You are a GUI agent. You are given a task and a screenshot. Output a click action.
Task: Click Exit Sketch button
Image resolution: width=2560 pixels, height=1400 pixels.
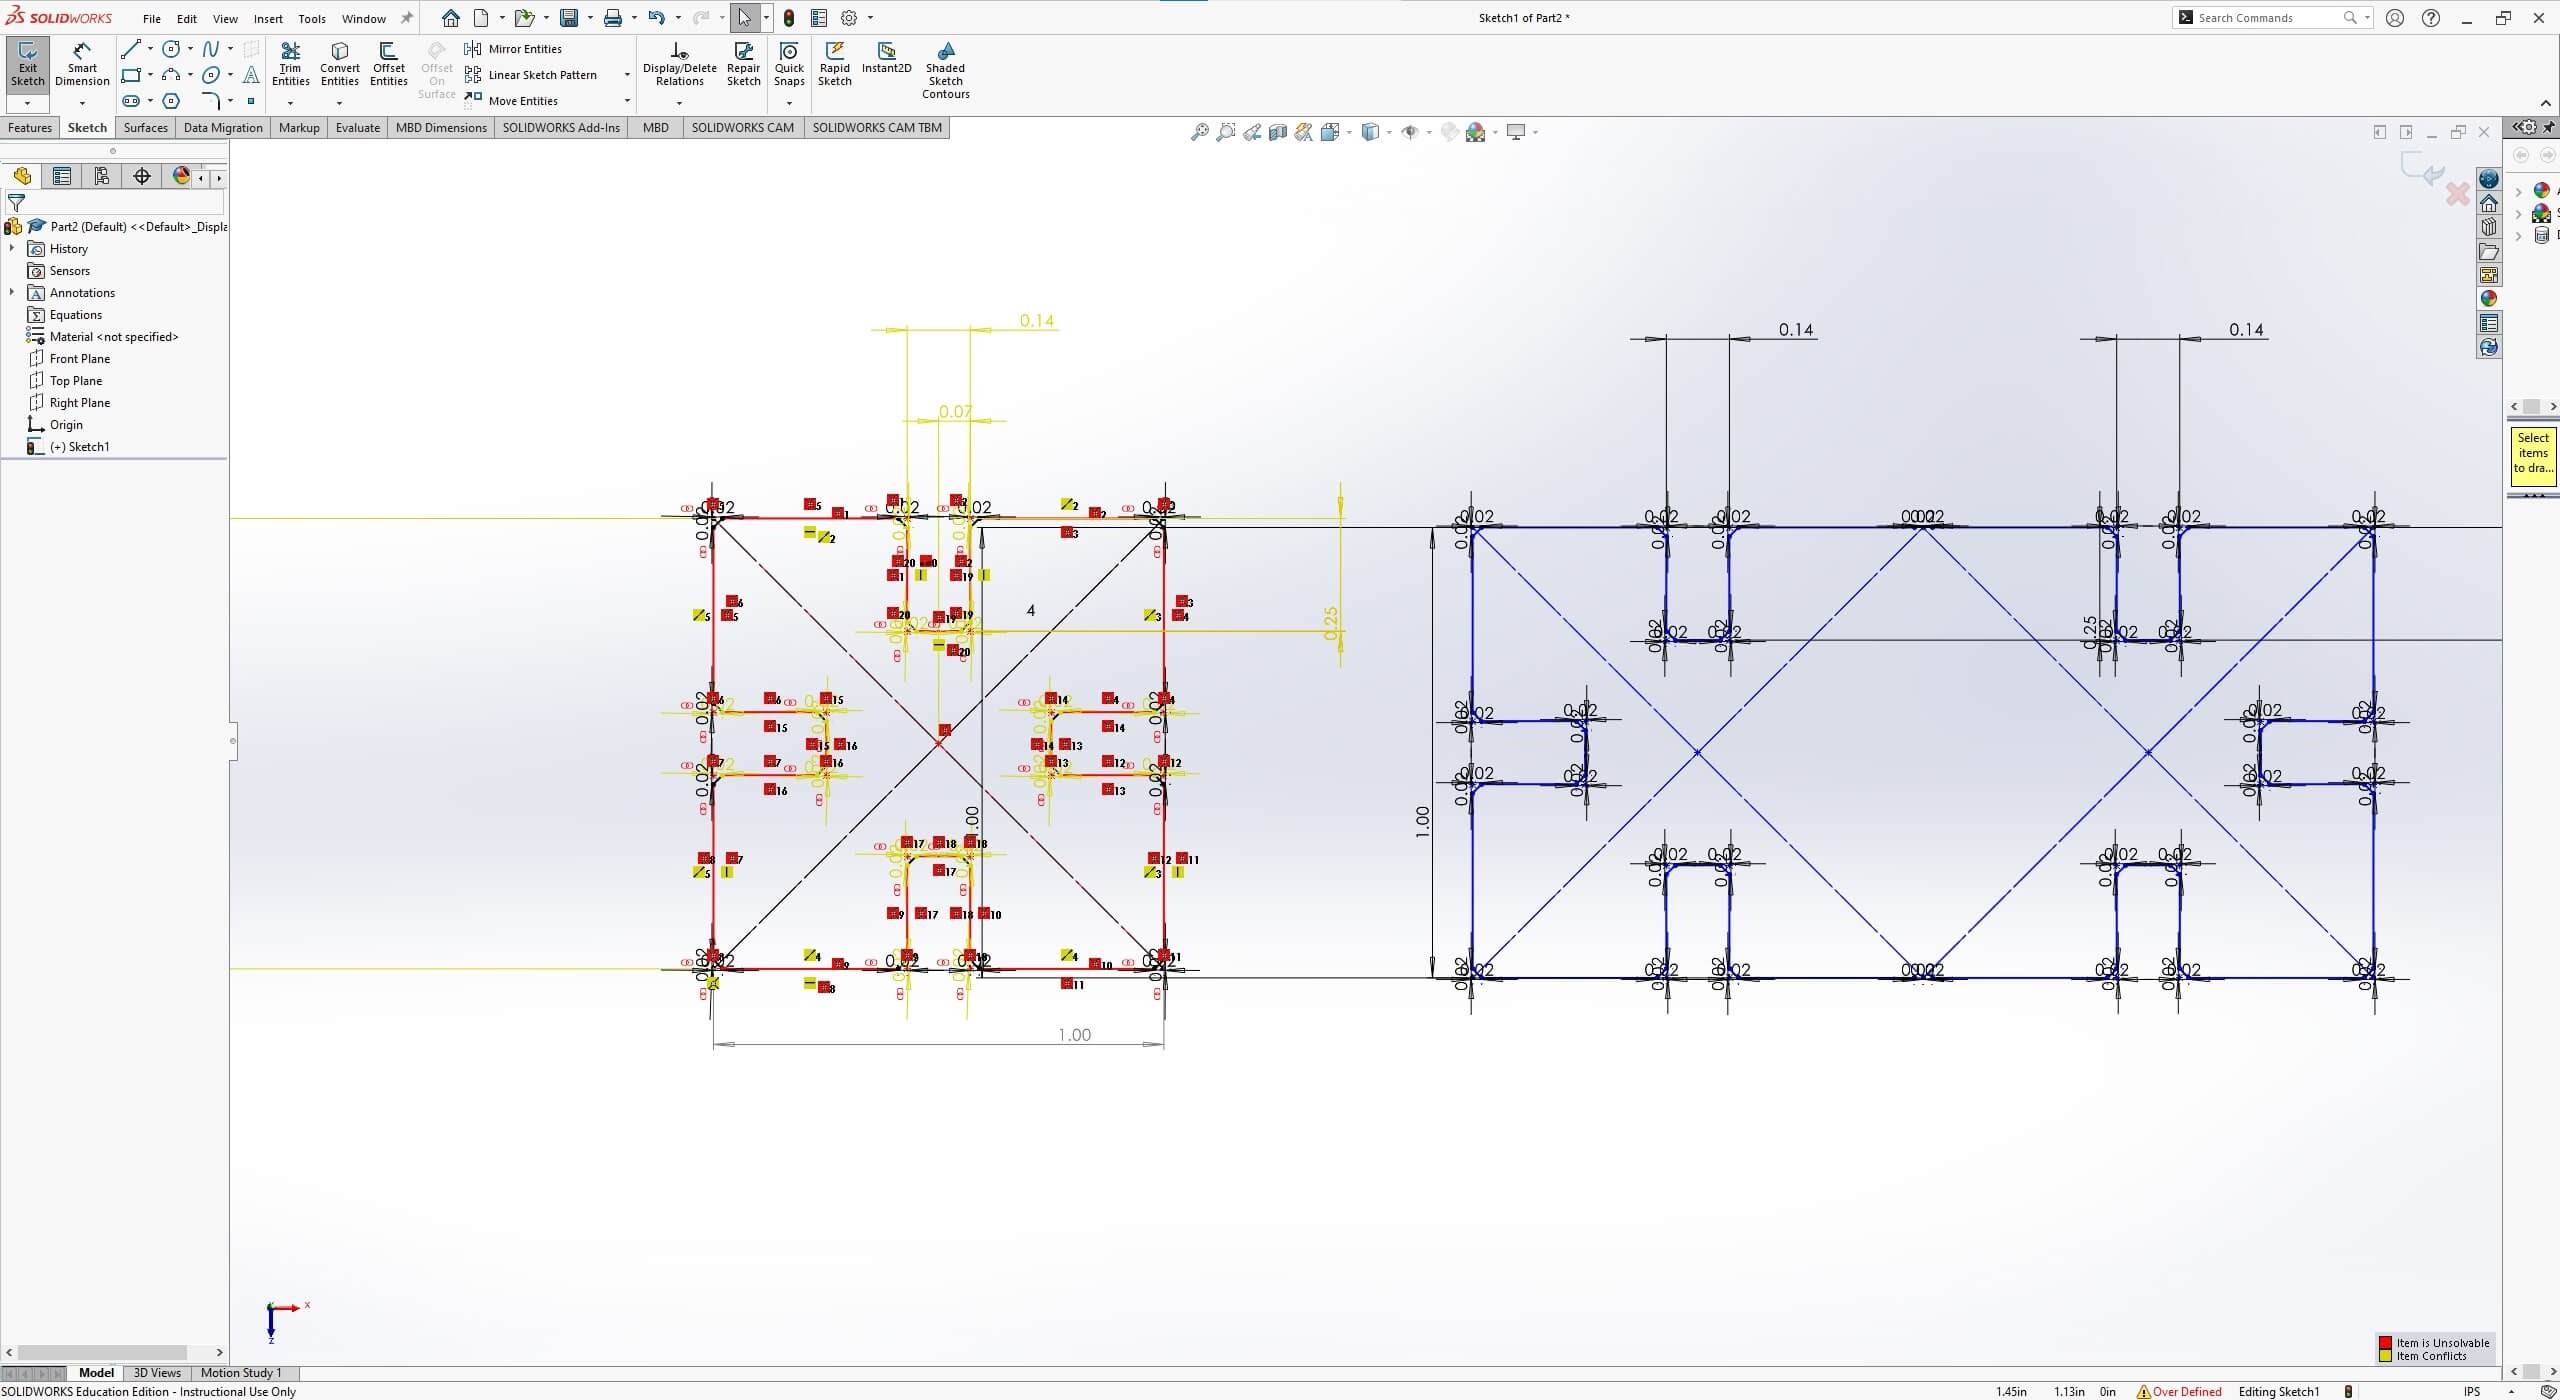pyautogui.click(x=27, y=65)
